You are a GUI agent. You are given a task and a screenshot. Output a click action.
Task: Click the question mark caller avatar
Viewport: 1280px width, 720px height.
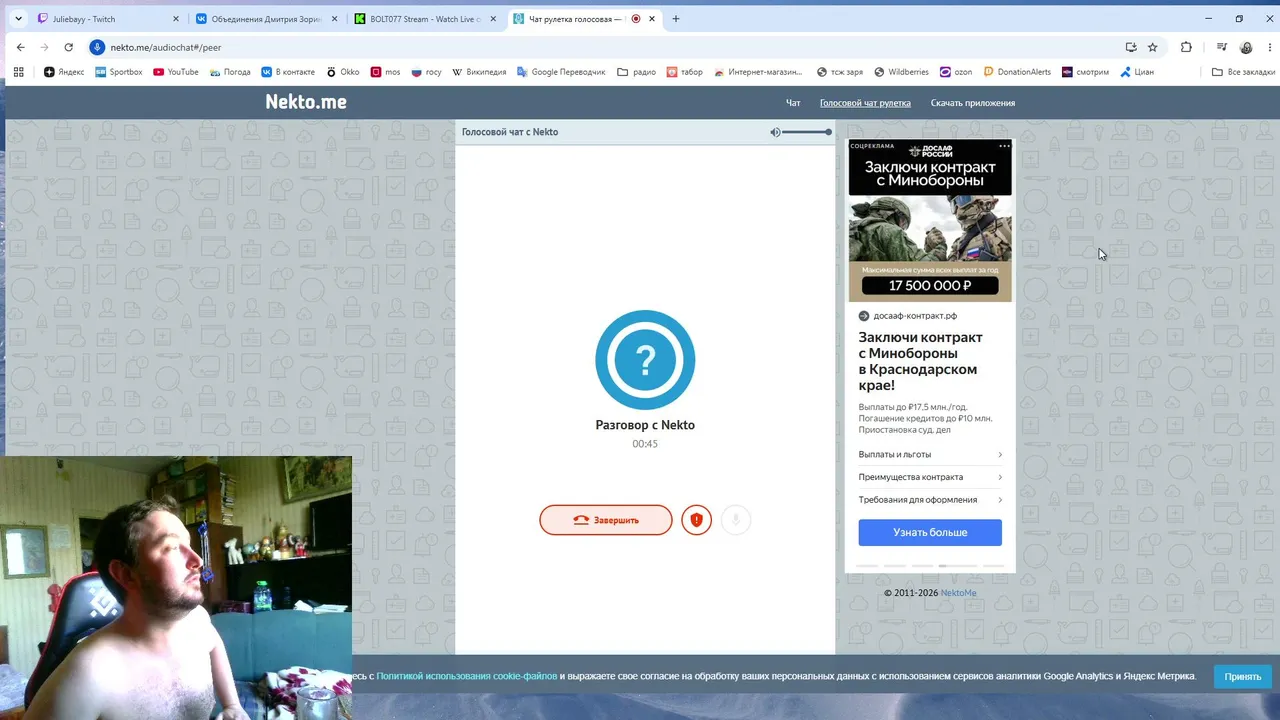[x=645, y=360]
